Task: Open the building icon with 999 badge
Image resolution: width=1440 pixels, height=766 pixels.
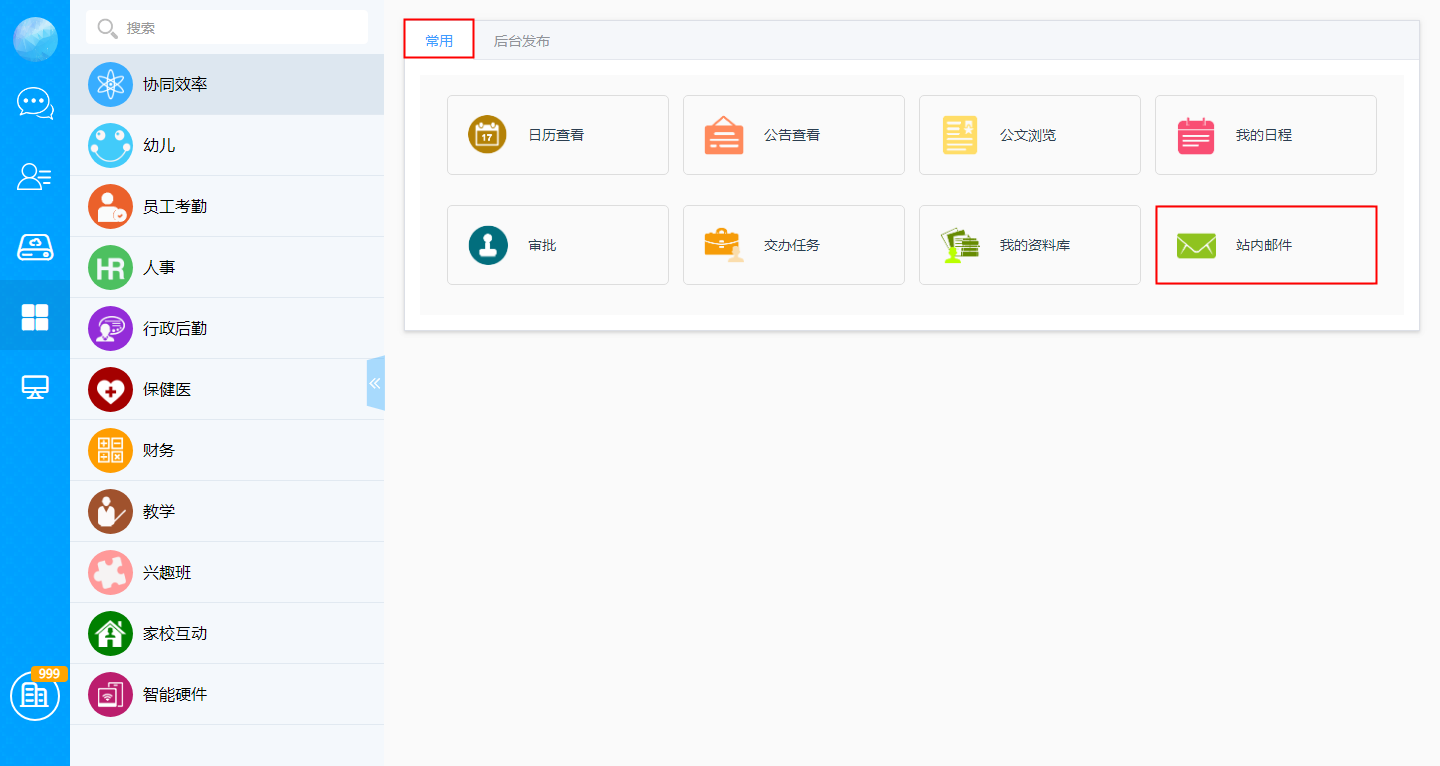Action: coord(35,695)
